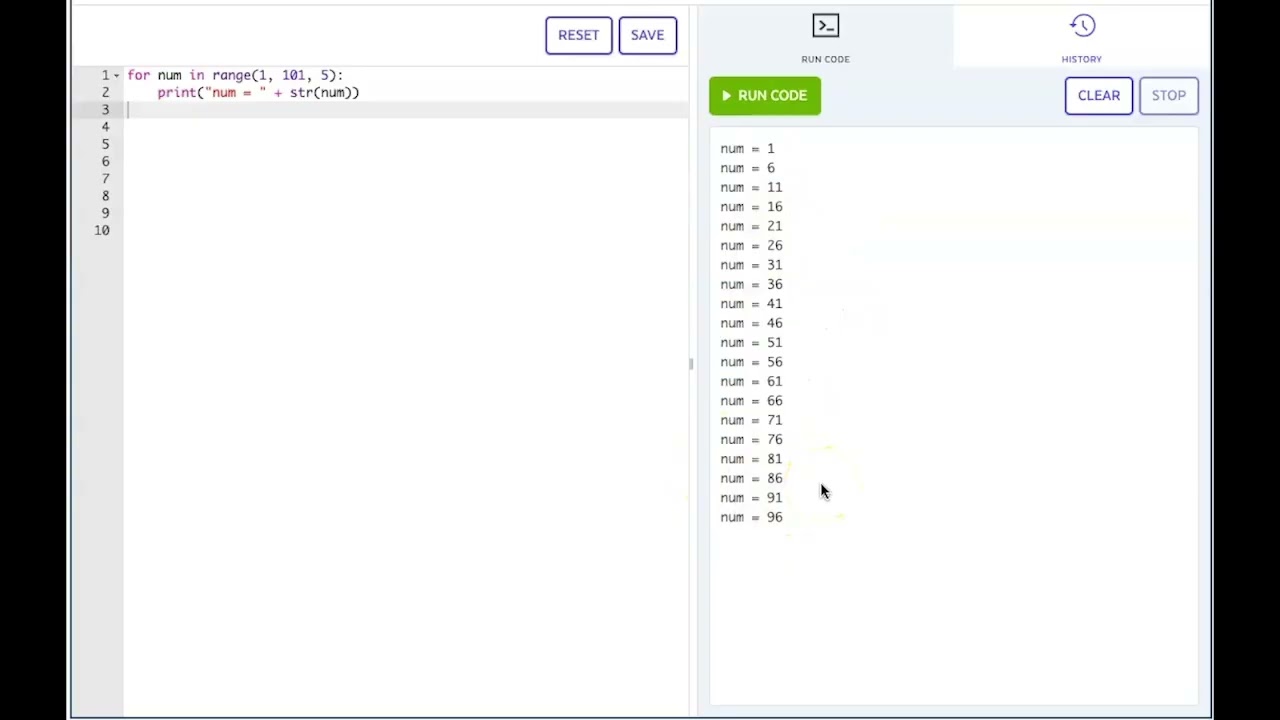Screen dimensions: 1280x720
Task: Click the 'for num in range(1, 101, 5):' code line
Action: pyautogui.click(x=235, y=75)
